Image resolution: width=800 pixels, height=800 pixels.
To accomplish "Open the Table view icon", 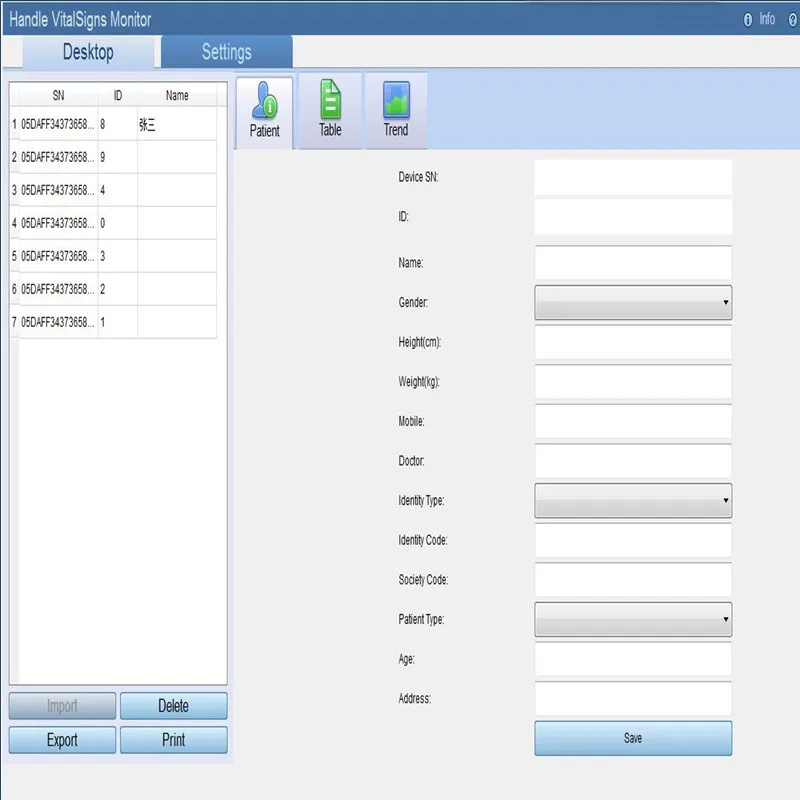I will (330, 110).
